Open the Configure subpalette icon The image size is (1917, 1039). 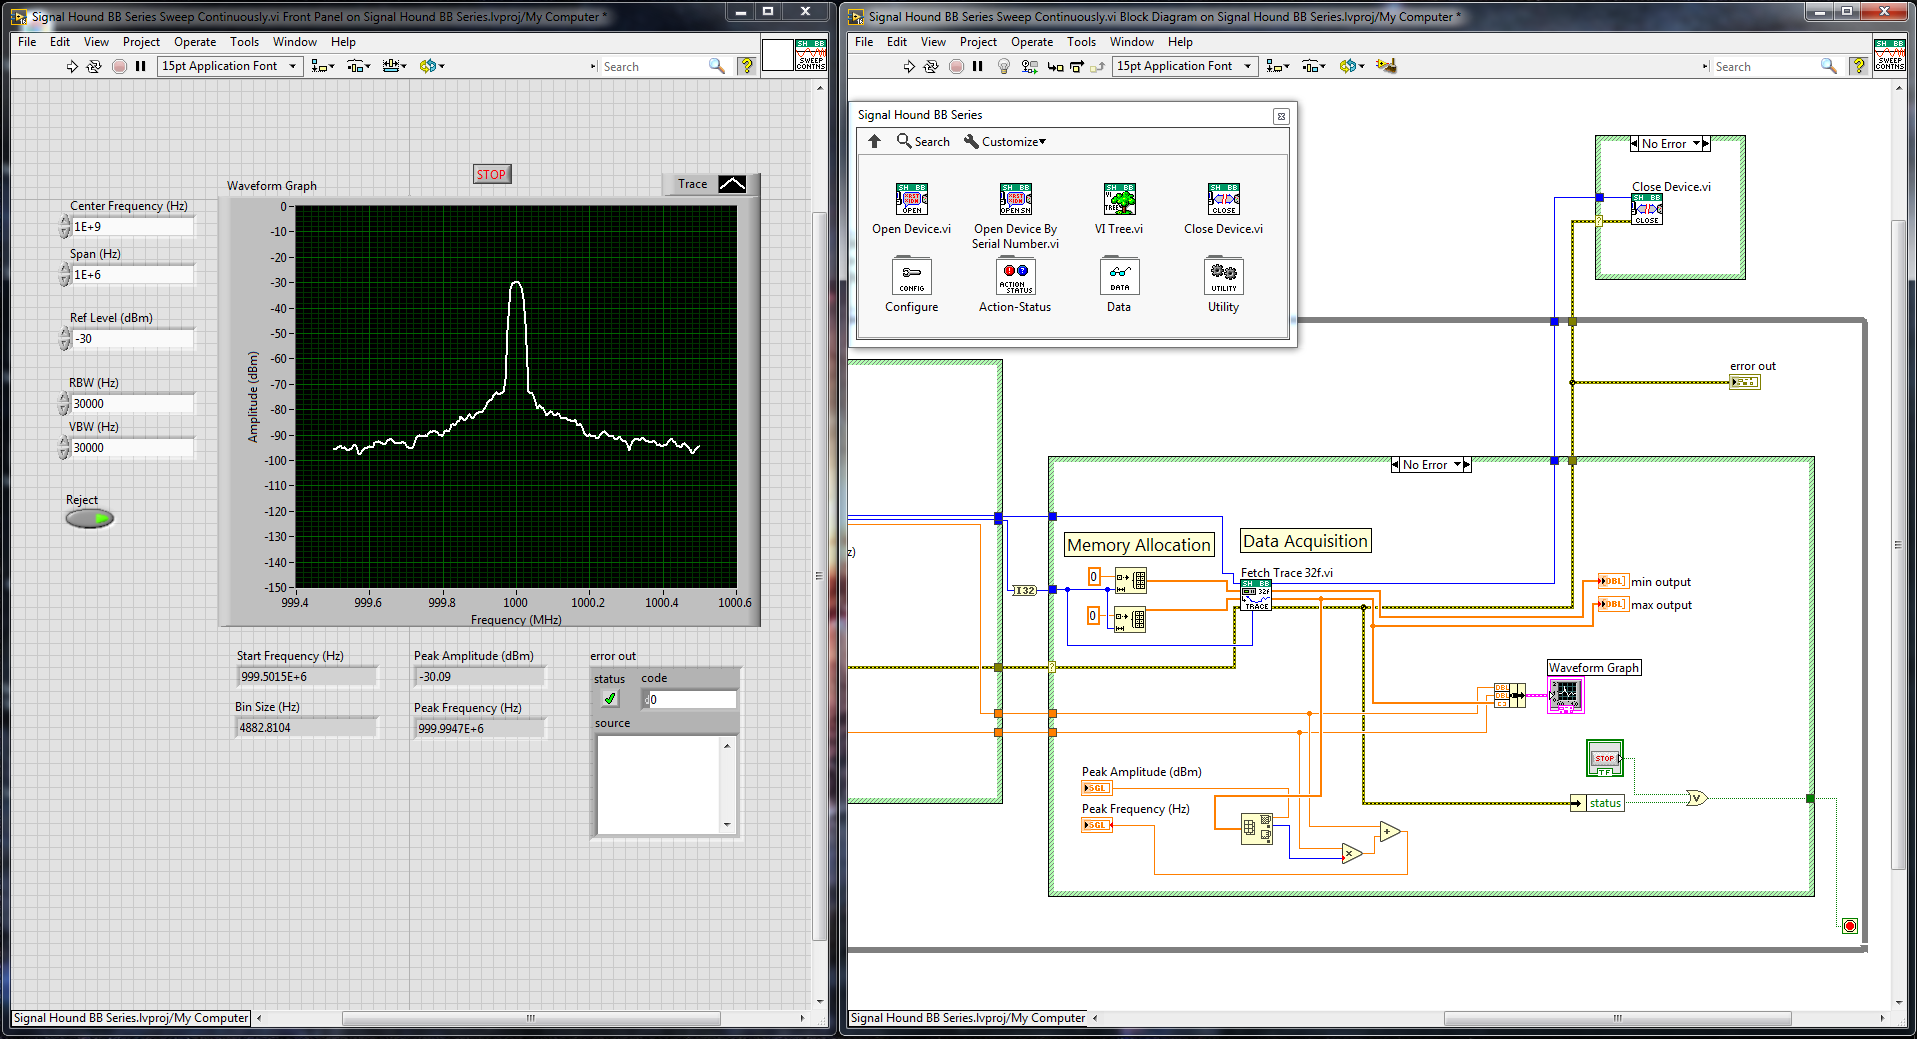[911, 277]
